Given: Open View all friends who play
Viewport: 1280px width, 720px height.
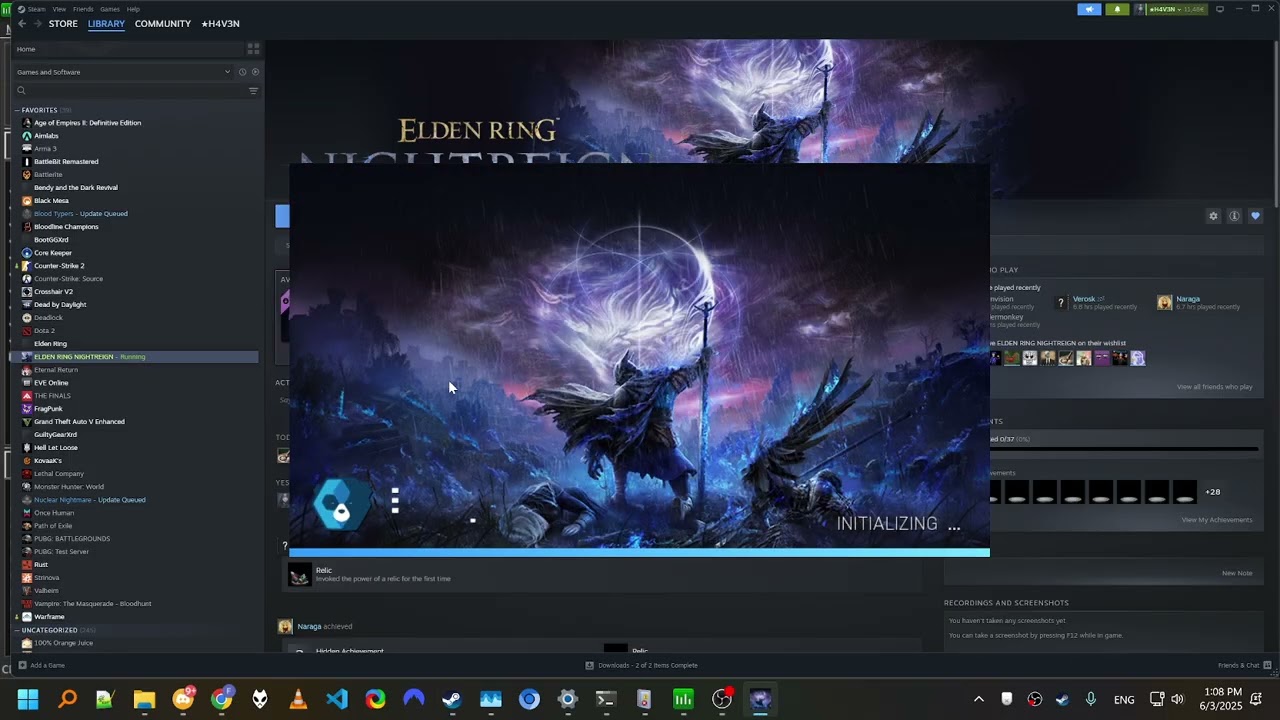Looking at the screenshot, I should click(x=1214, y=387).
